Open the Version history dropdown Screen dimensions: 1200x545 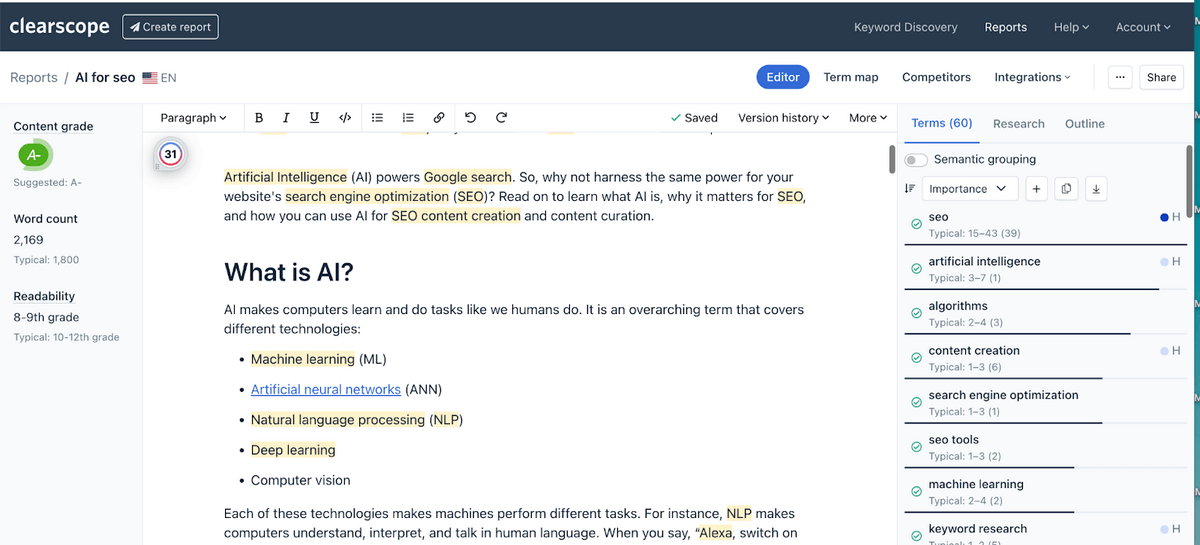pos(783,118)
